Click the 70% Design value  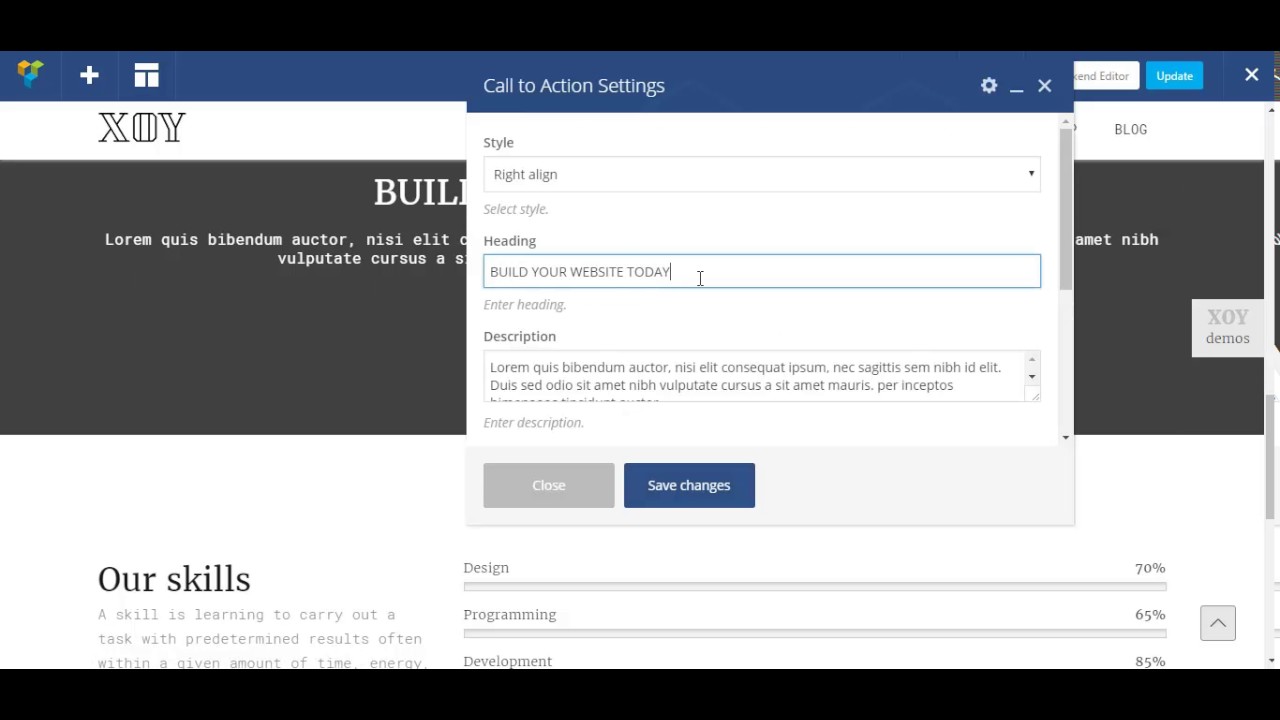pos(1150,568)
